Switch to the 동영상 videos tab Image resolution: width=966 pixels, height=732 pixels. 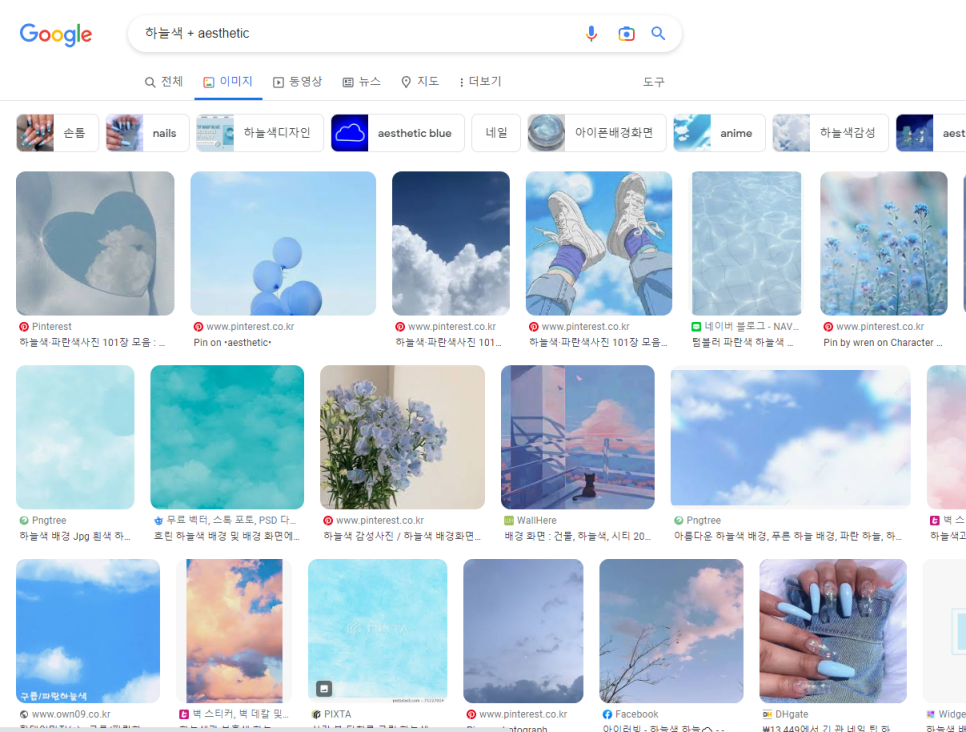click(297, 82)
